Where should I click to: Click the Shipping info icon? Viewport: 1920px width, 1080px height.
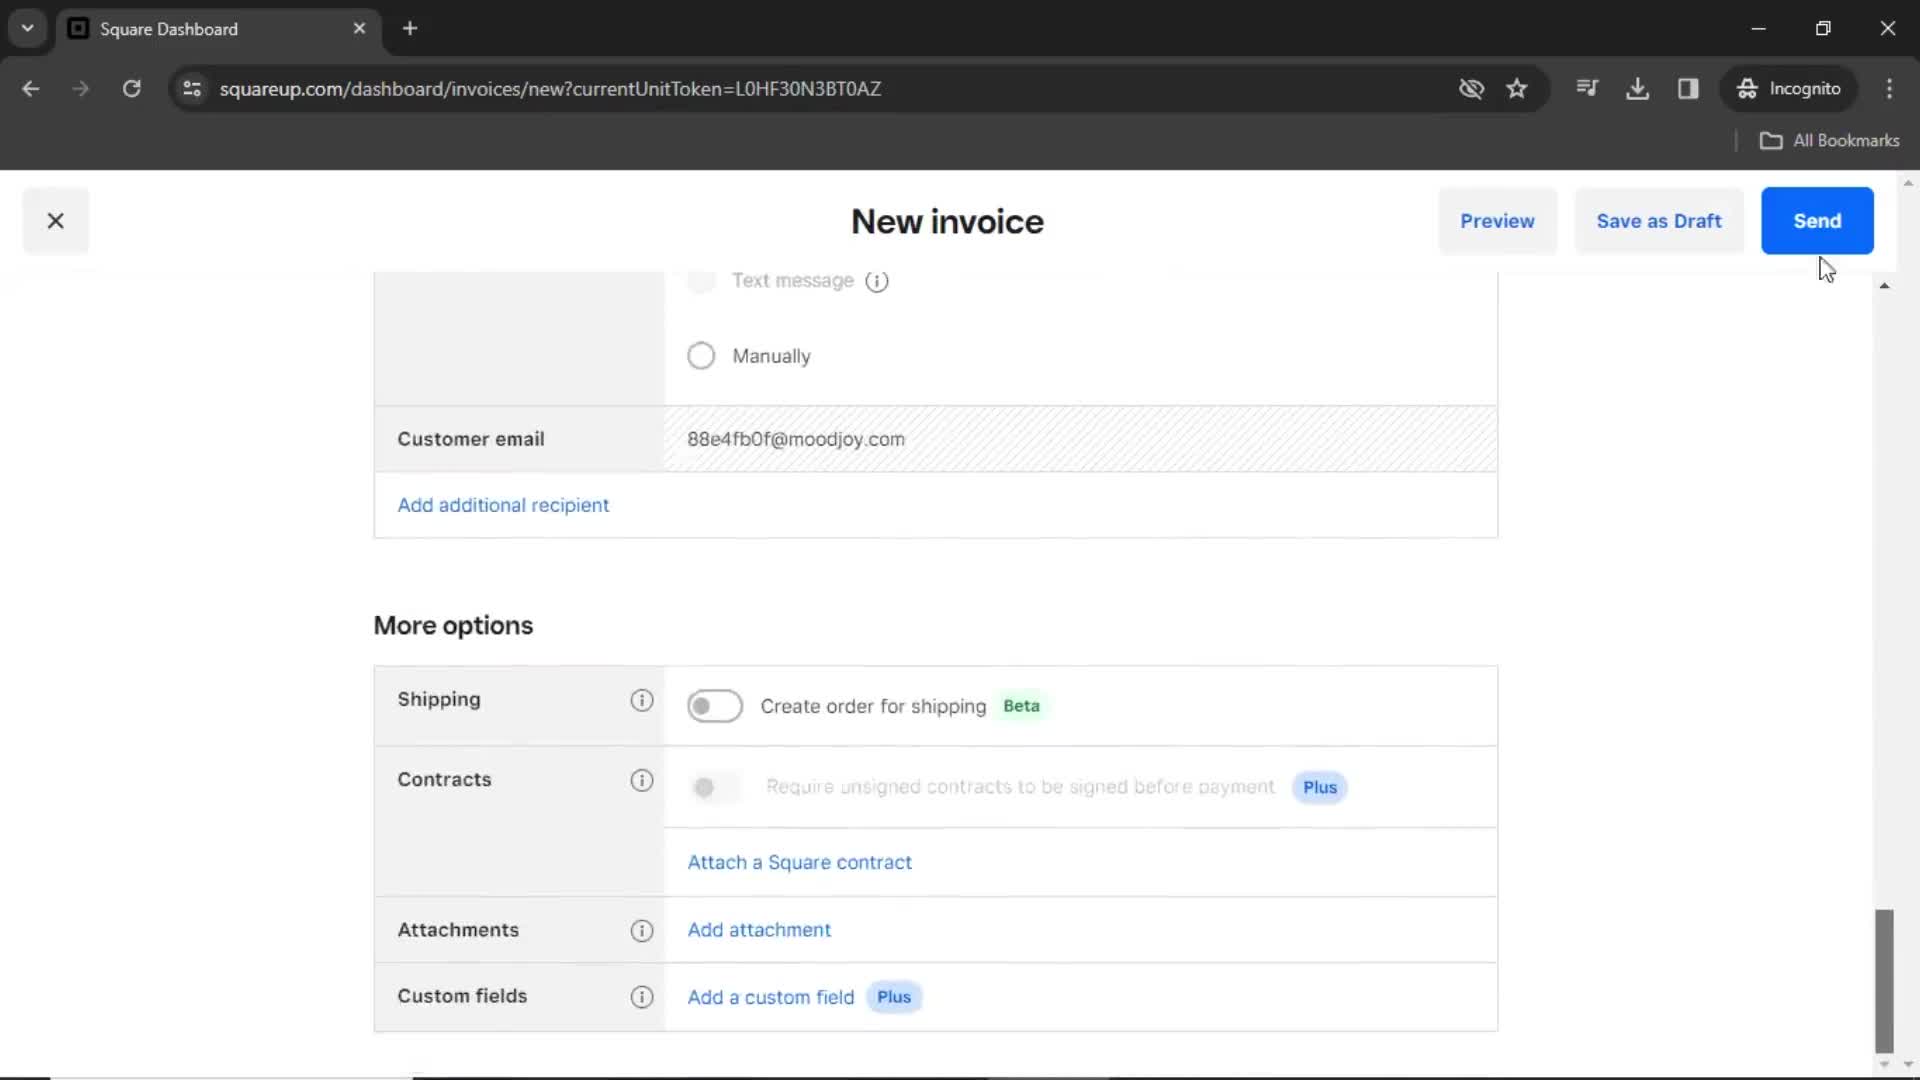pyautogui.click(x=642, y=700)
